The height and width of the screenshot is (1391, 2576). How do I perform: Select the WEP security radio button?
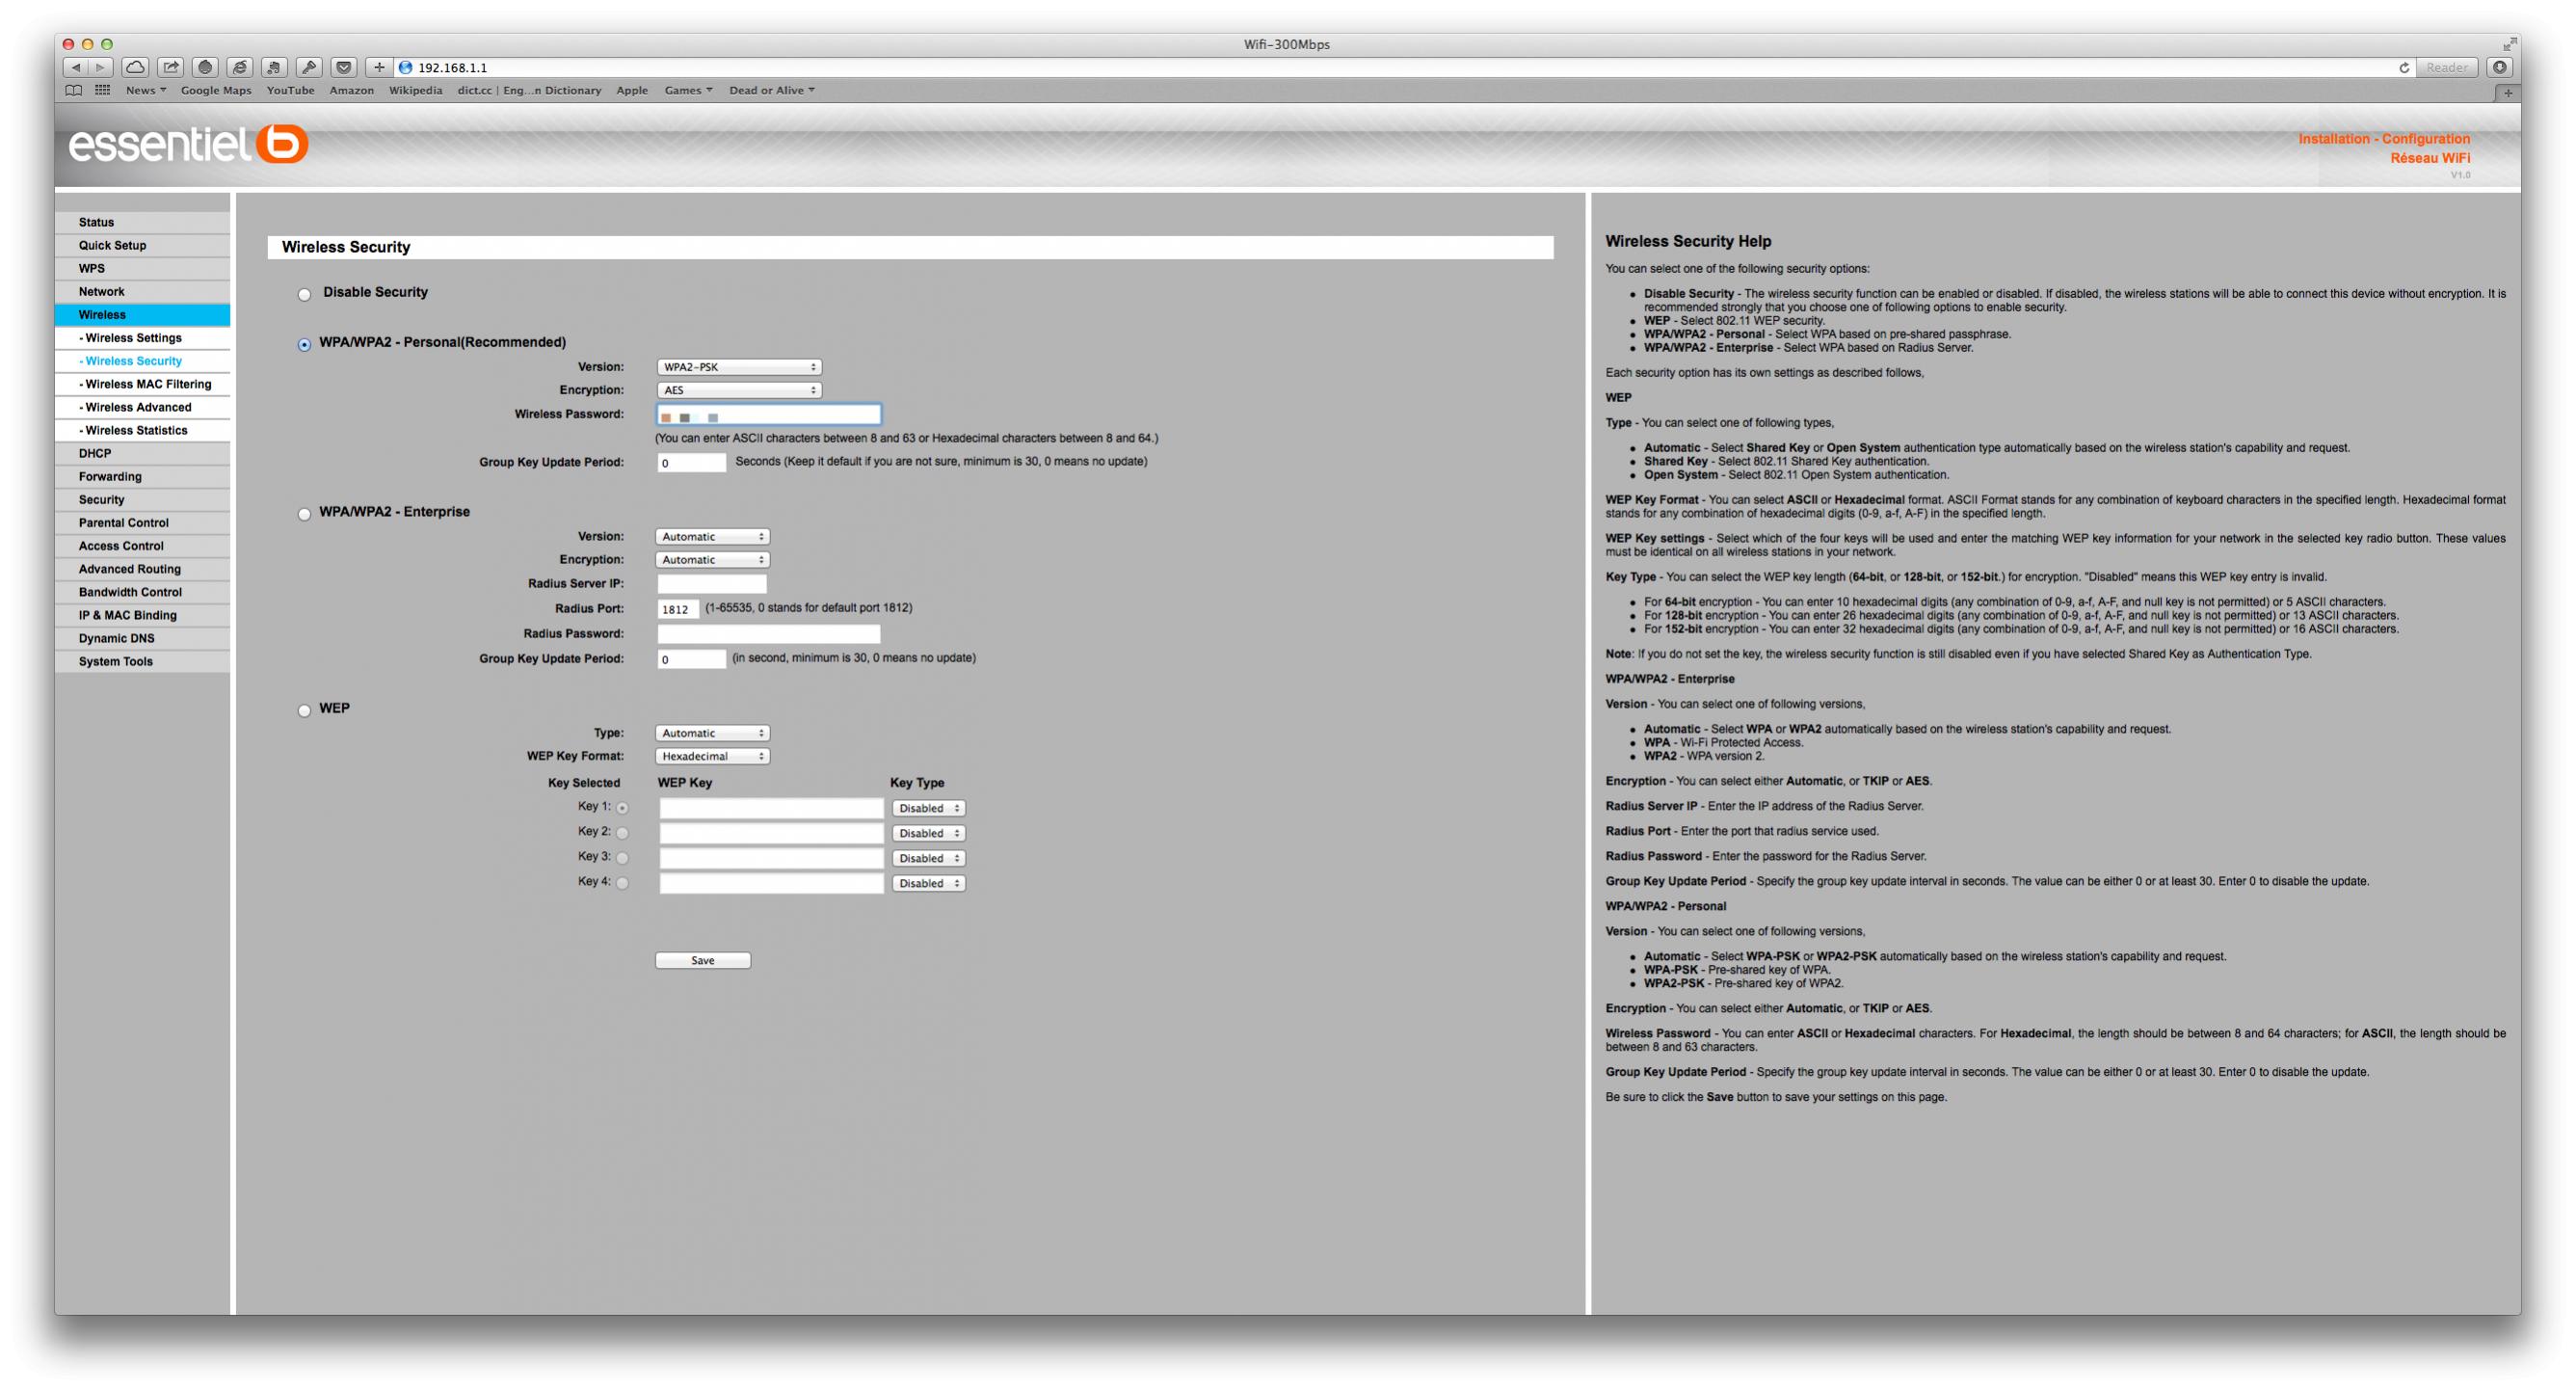304,711
